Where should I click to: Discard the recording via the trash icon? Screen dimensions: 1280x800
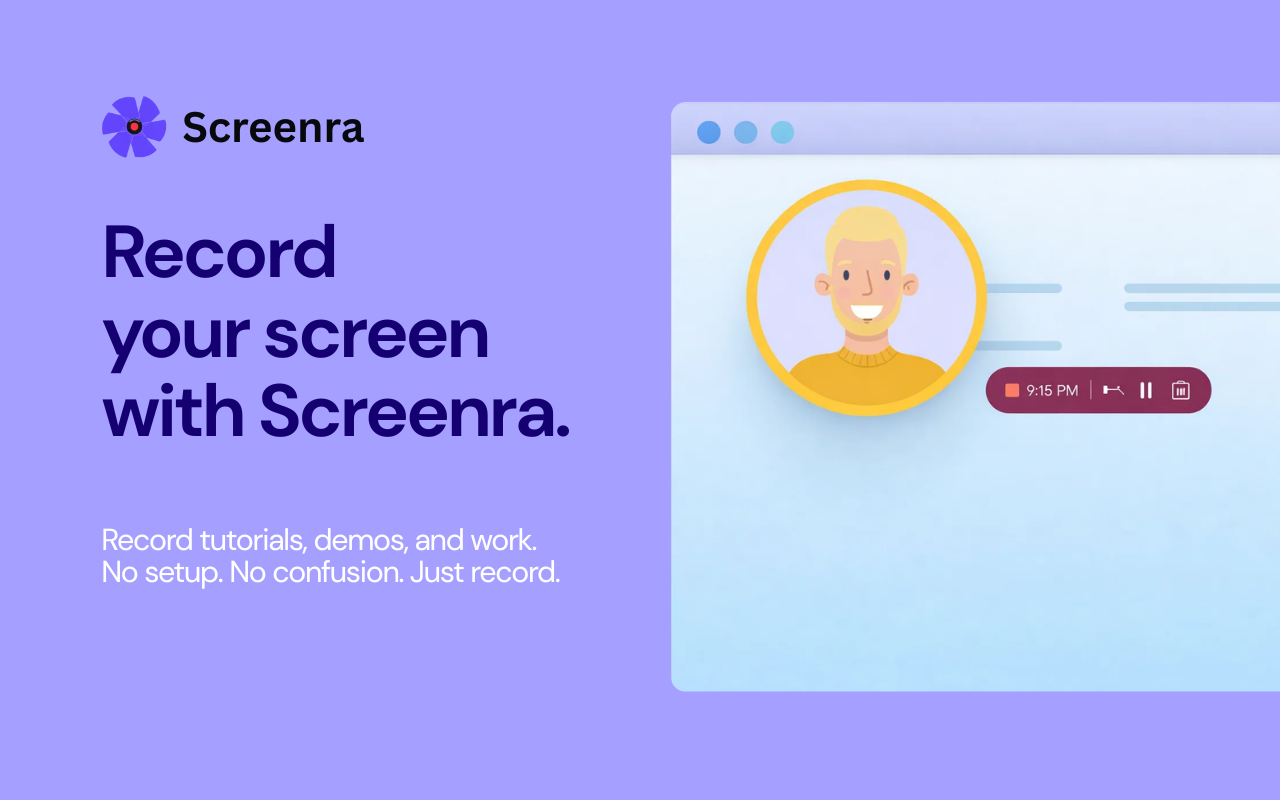pyautogui.click(x=1182, y=390)
